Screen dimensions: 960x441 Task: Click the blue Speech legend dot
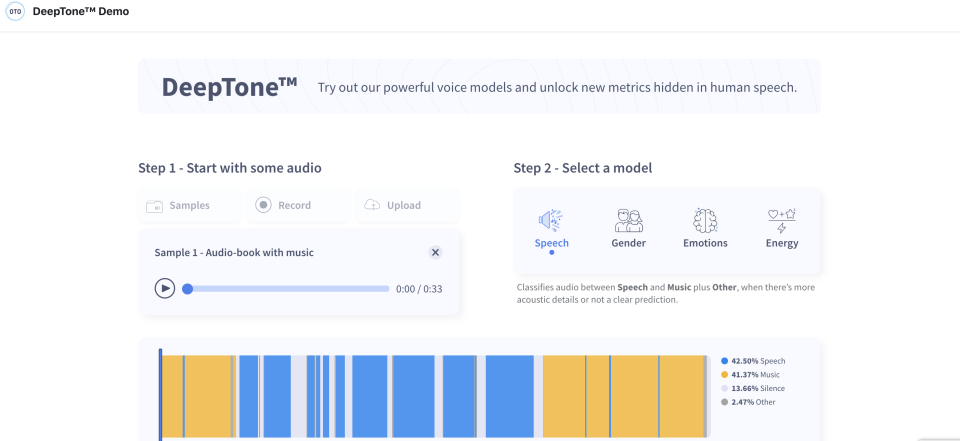pos(725,361)
